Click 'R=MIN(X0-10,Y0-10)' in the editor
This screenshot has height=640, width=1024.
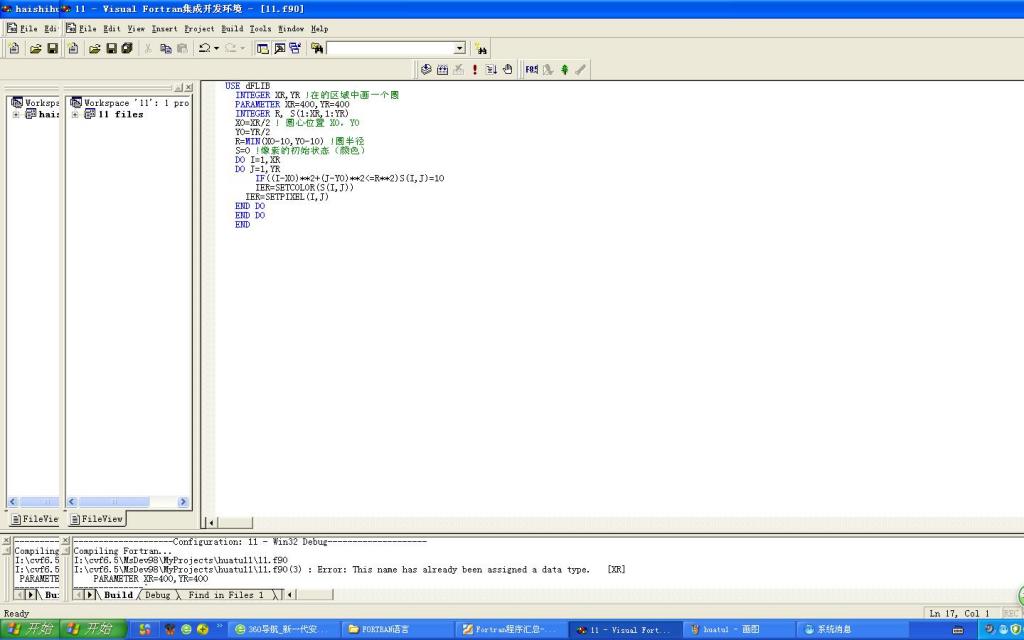coord(280,141)
